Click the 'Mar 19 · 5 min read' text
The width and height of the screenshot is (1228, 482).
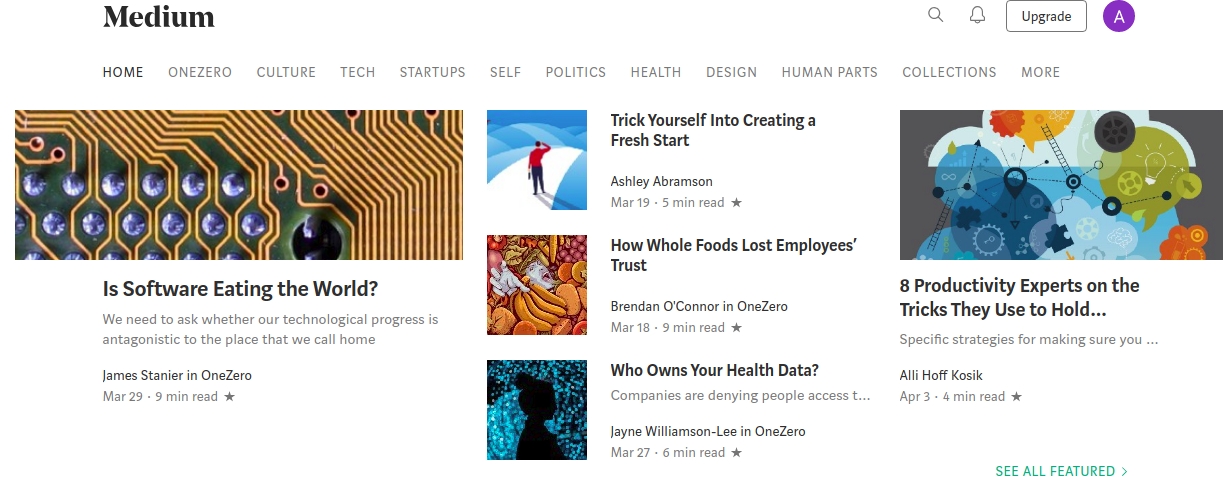(668, 203)
